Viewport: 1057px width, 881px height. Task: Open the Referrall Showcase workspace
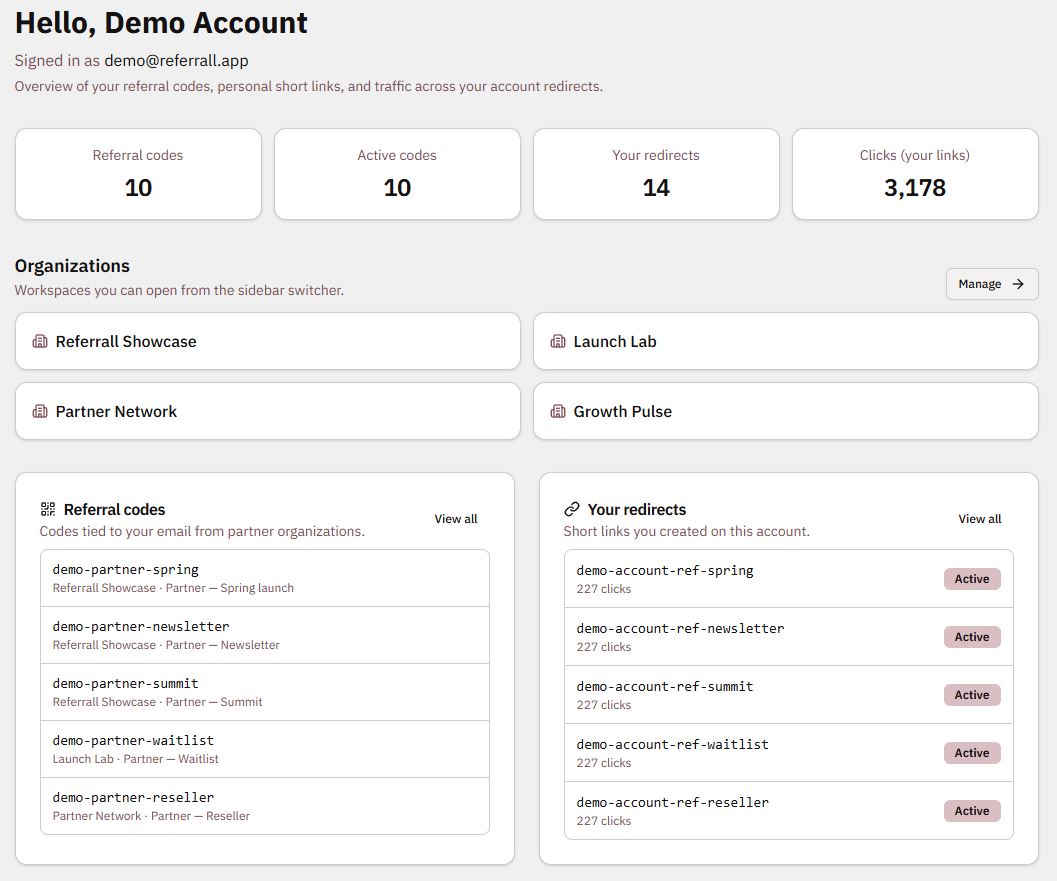click(266, 341)
